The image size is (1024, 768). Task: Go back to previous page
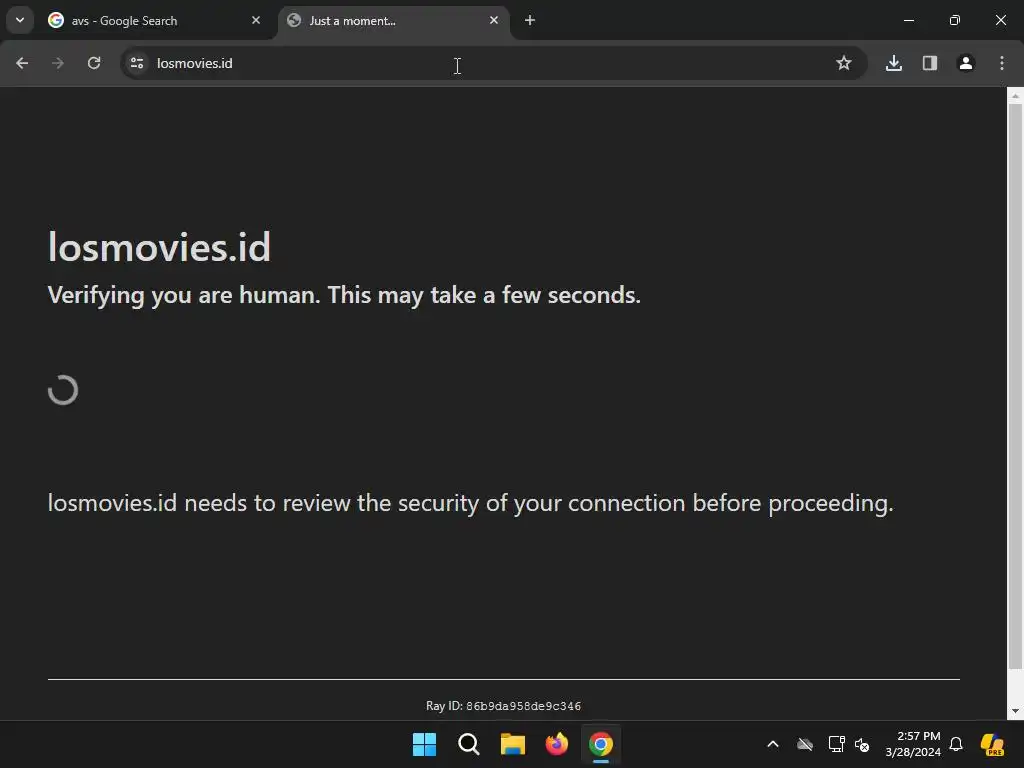22,63
